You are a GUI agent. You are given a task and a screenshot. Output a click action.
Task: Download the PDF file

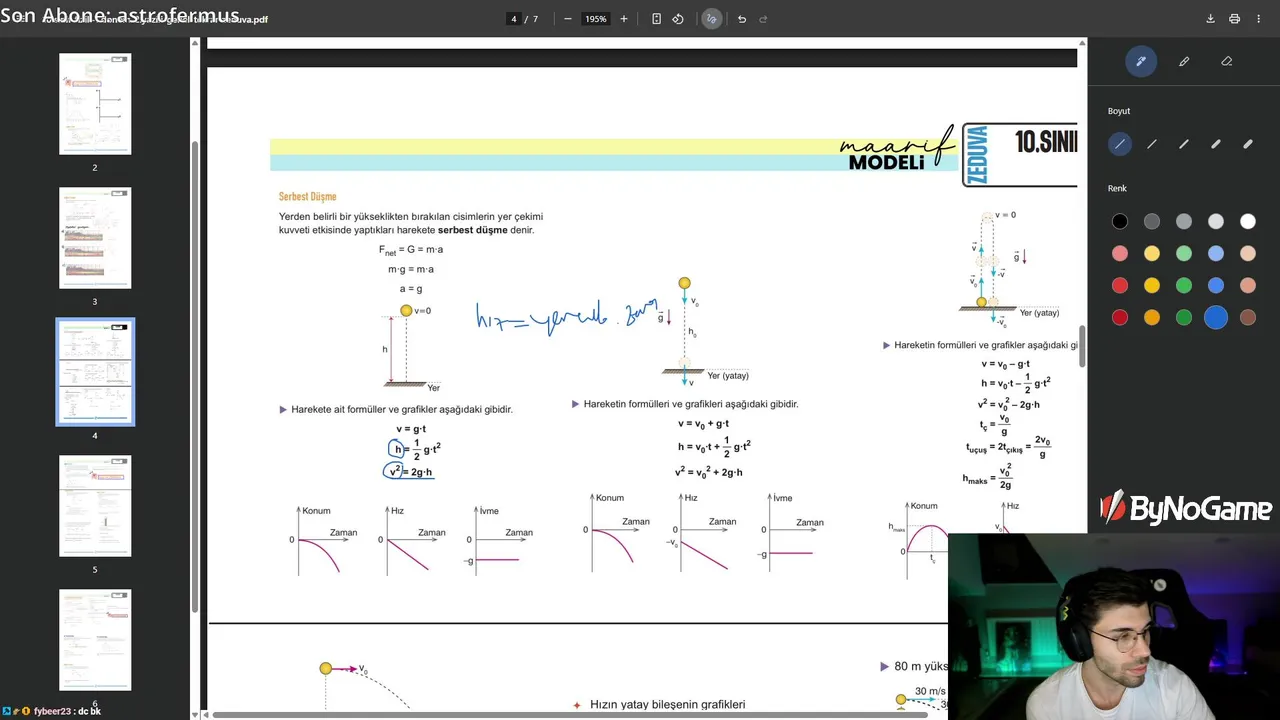click(1210, 19)
